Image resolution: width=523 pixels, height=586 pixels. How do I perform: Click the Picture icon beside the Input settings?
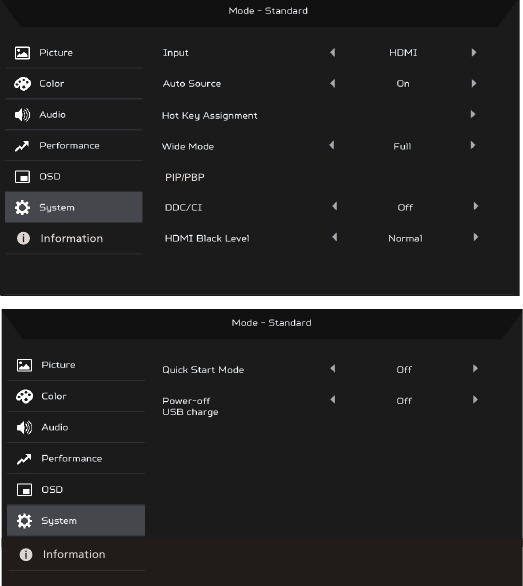pos(22,53)
